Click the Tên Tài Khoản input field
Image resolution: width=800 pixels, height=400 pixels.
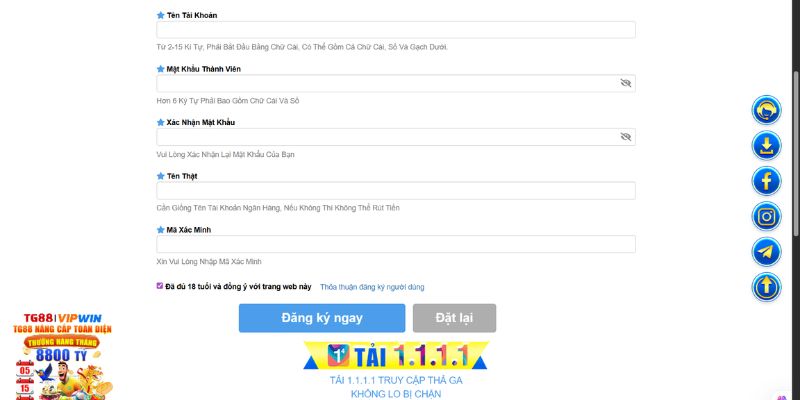click(396, 30)
